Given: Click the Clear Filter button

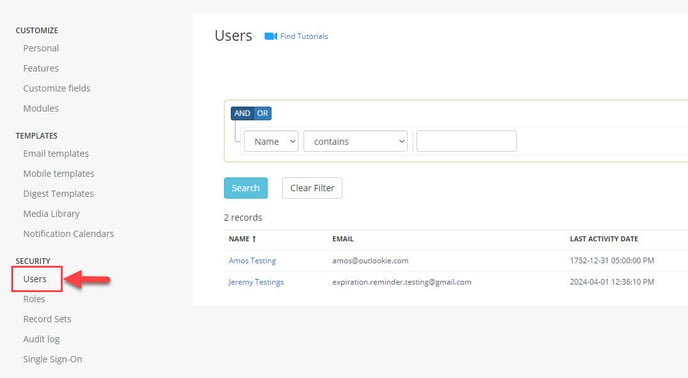Looking at the screenshot, I should (312, 188).
